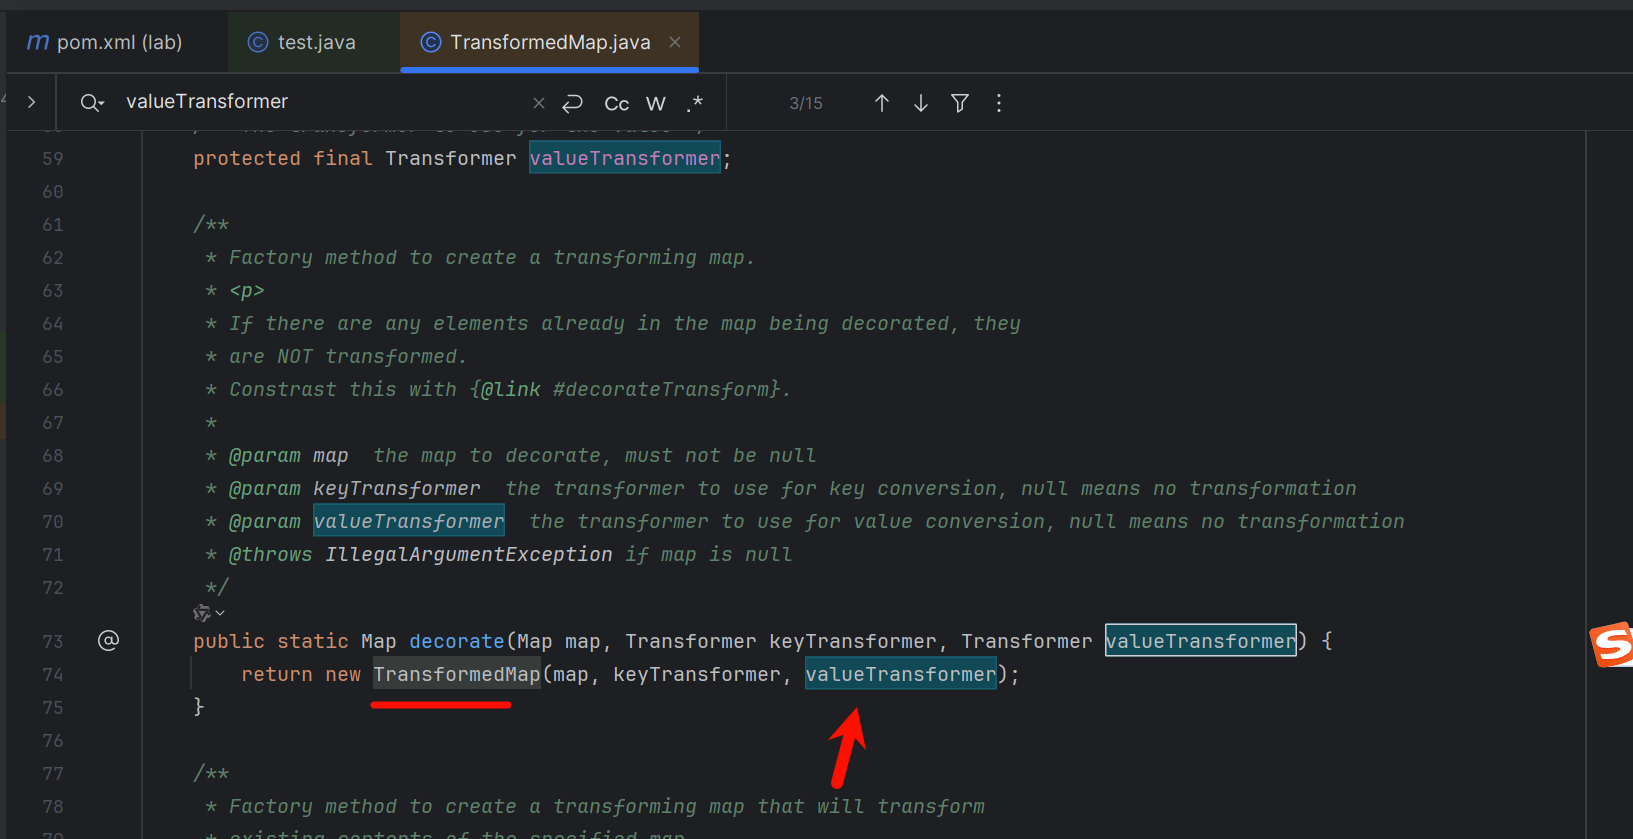Expand the replace field with the chevron

32,102
